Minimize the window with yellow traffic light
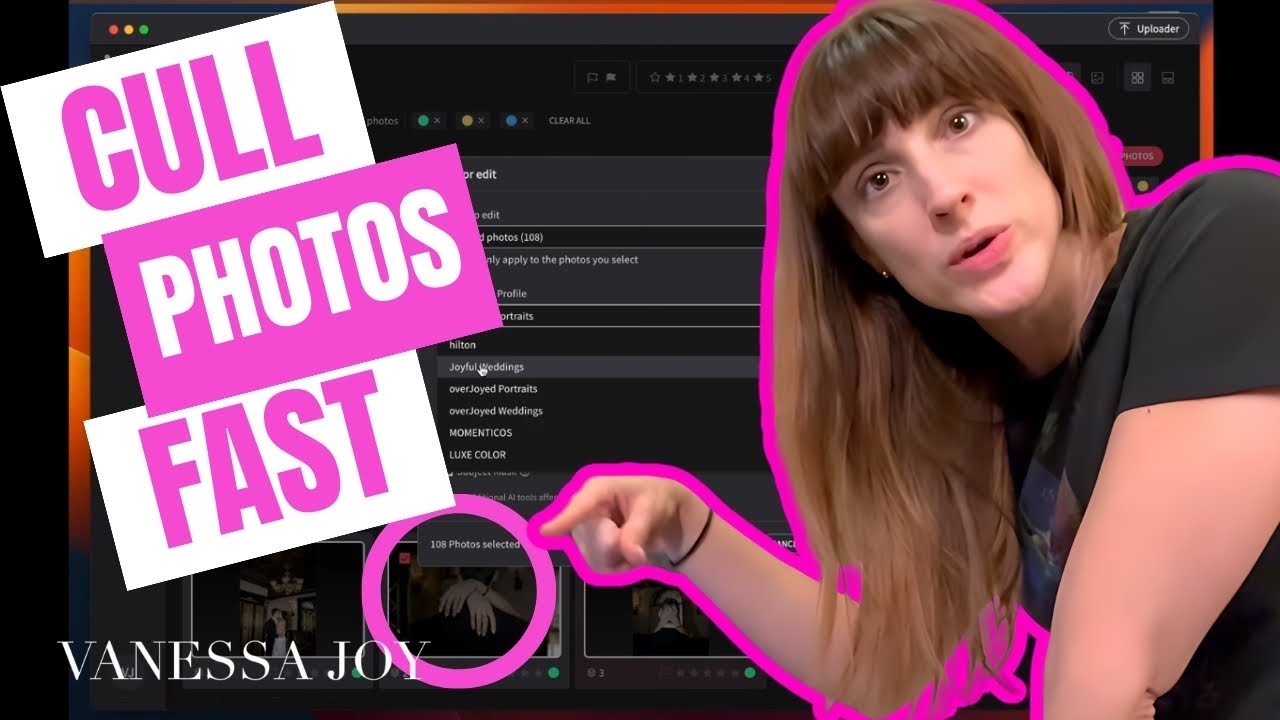This screenshot has height=720, width=1280. [129, 30]
